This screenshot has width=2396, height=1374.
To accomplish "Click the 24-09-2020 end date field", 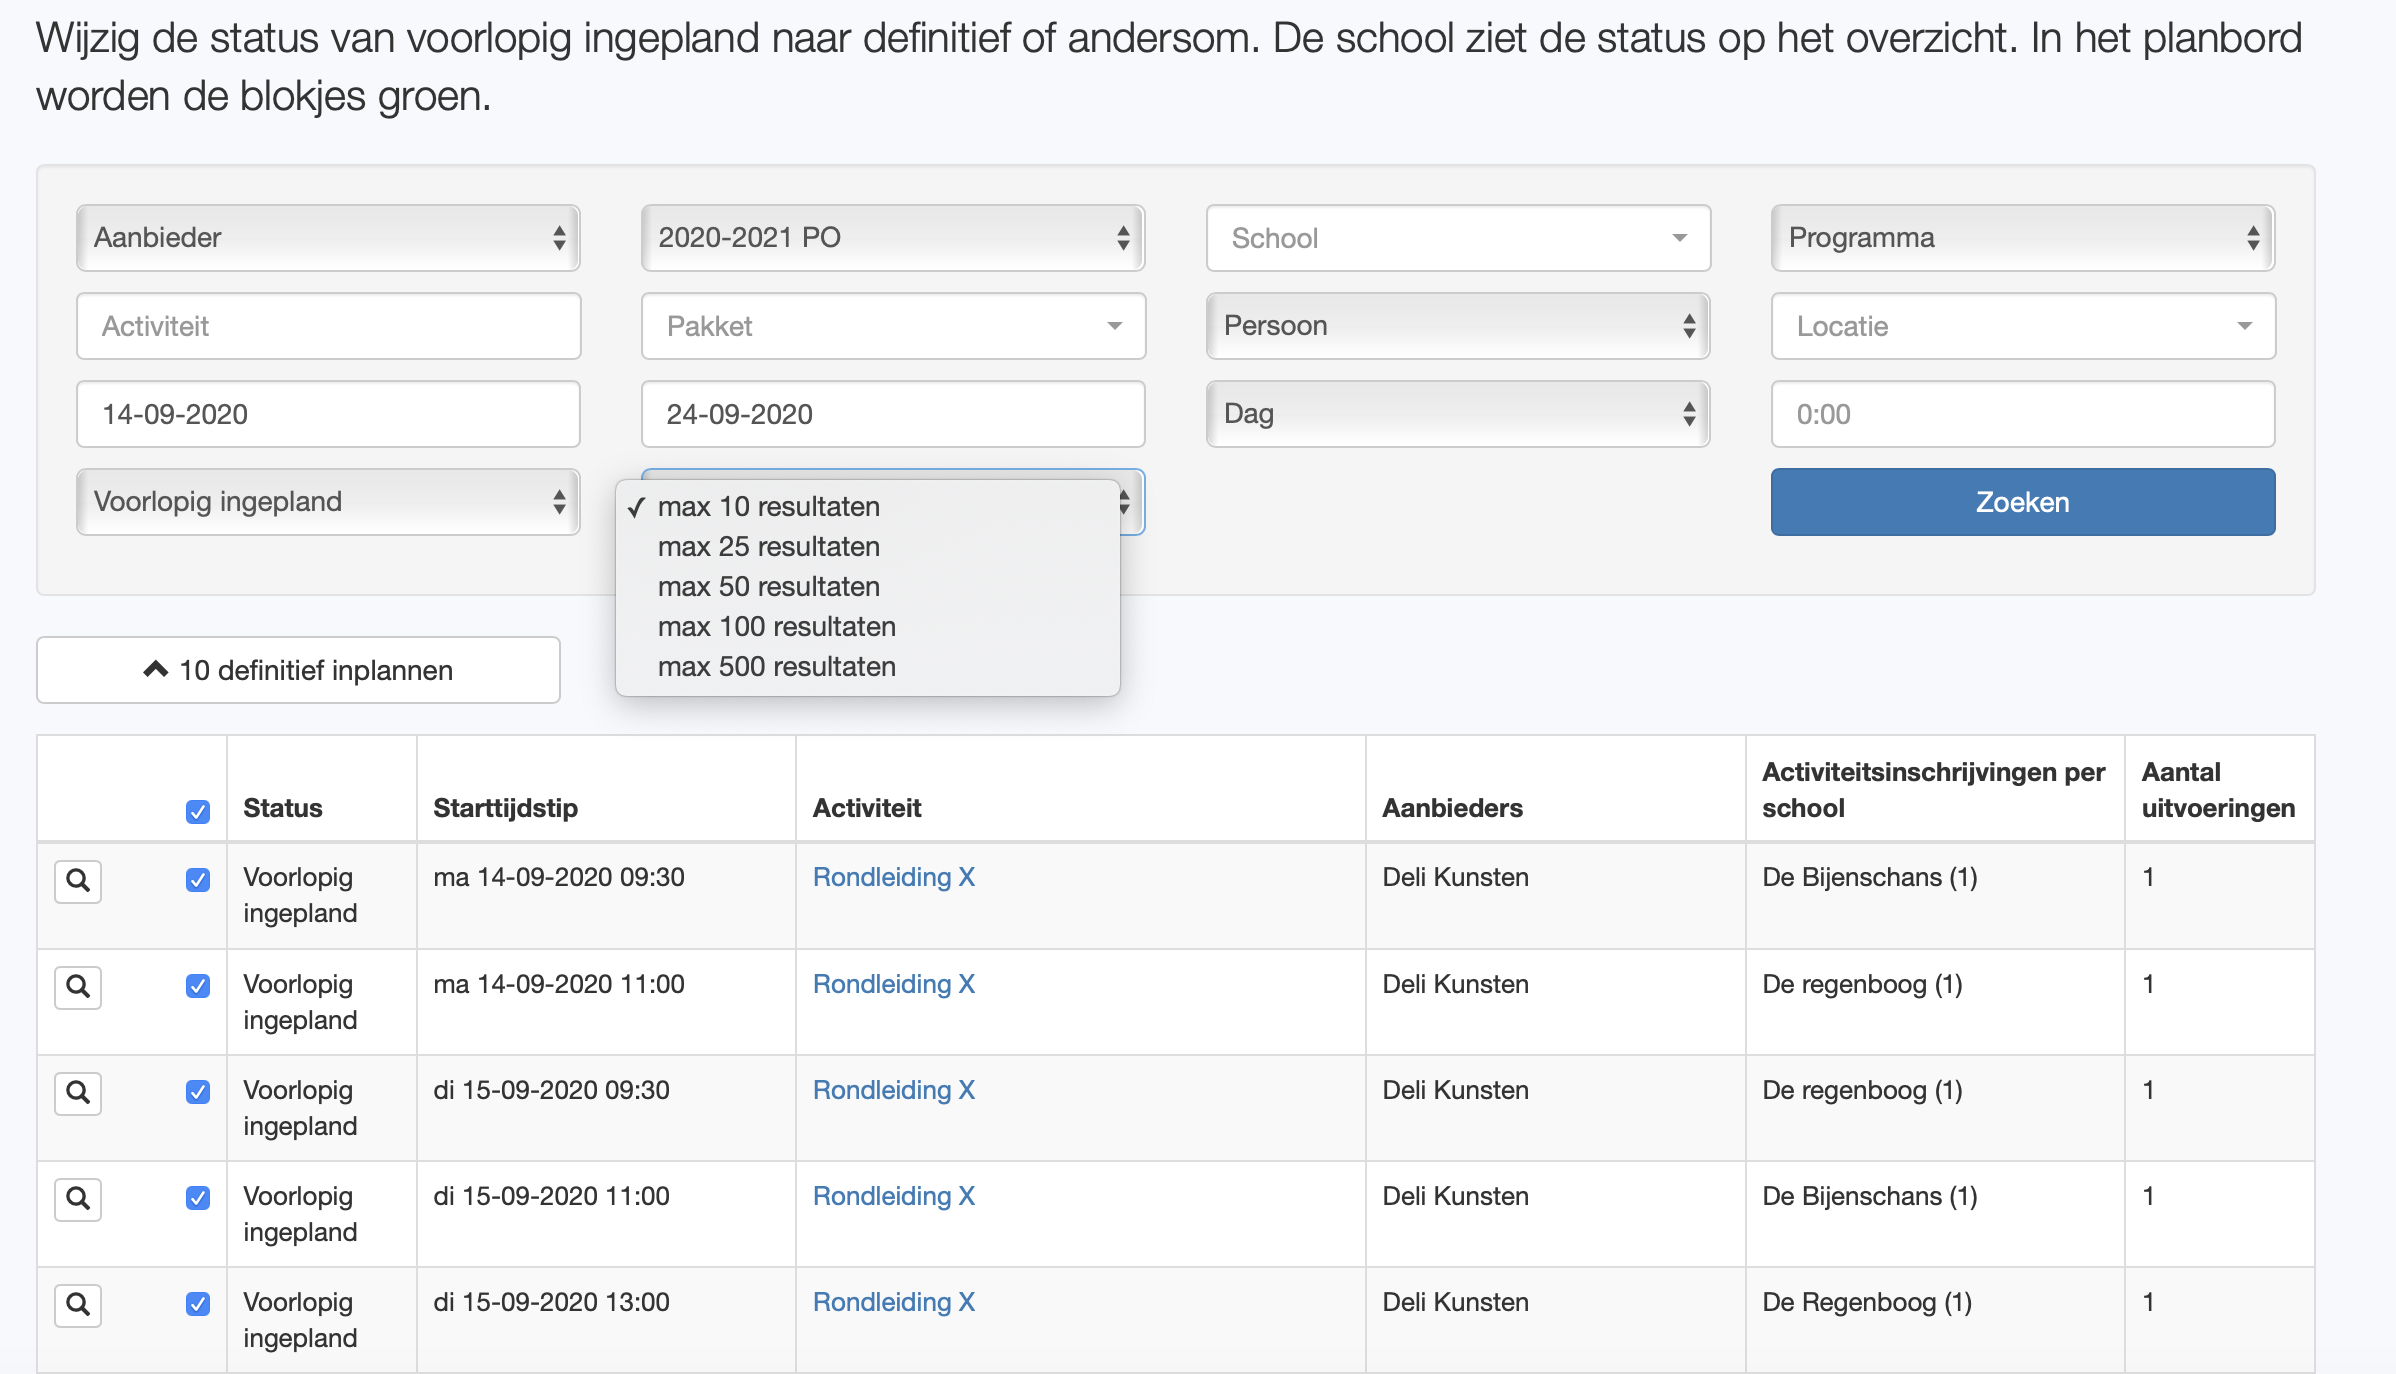I will point(892,414).
